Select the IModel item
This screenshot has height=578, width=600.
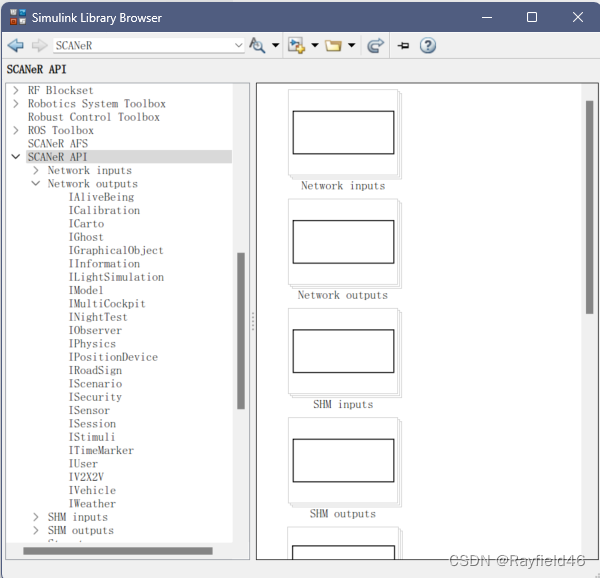86,290
